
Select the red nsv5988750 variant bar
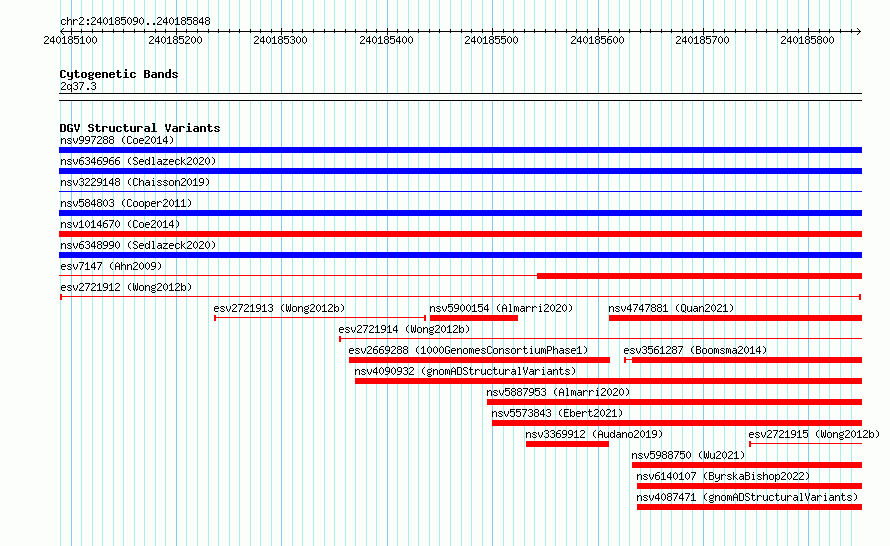pos(747,465)
